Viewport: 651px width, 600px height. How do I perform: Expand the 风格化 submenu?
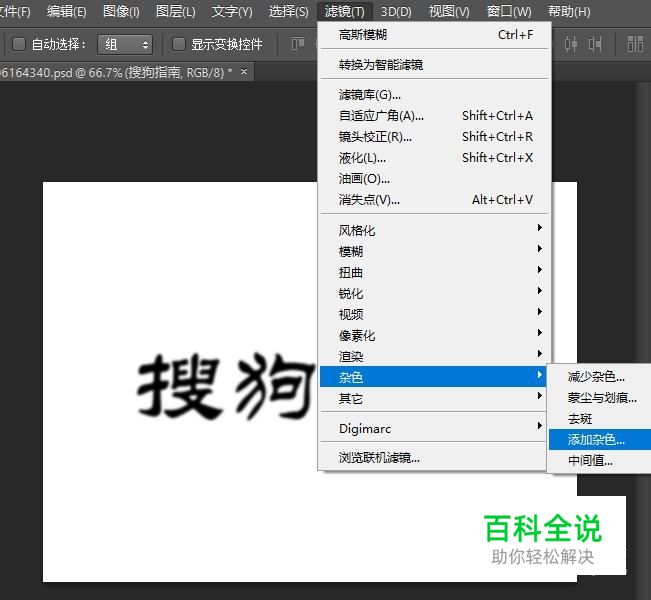[x=435, y=230]
